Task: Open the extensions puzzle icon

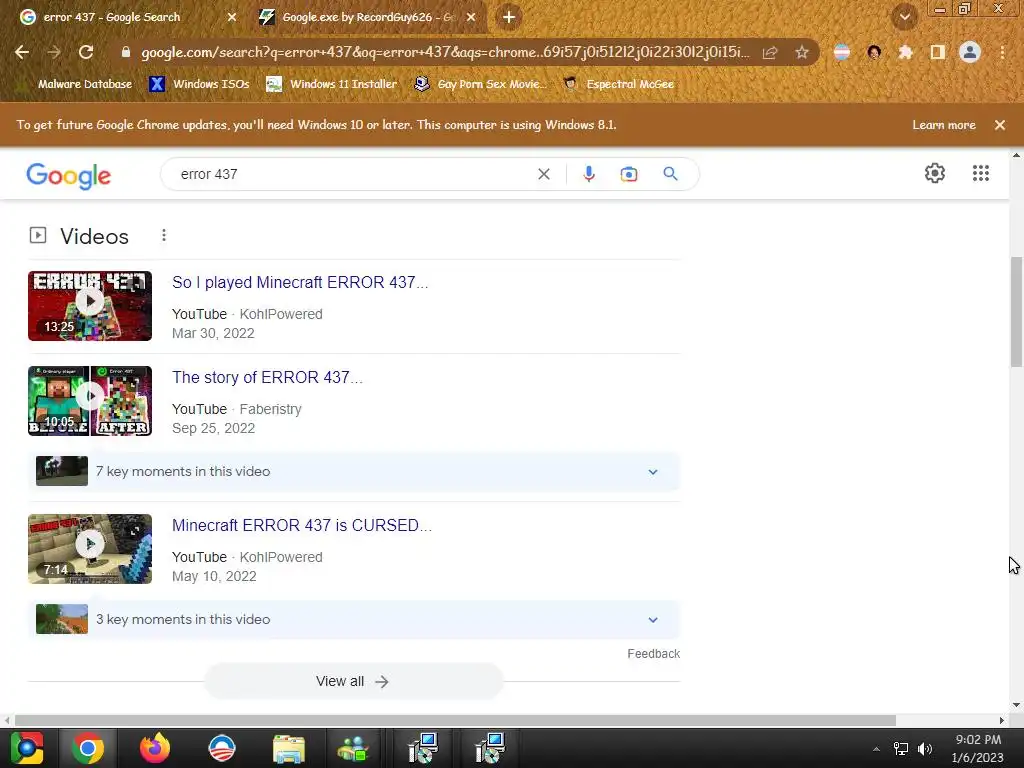Action: click(x=906, y=52)
